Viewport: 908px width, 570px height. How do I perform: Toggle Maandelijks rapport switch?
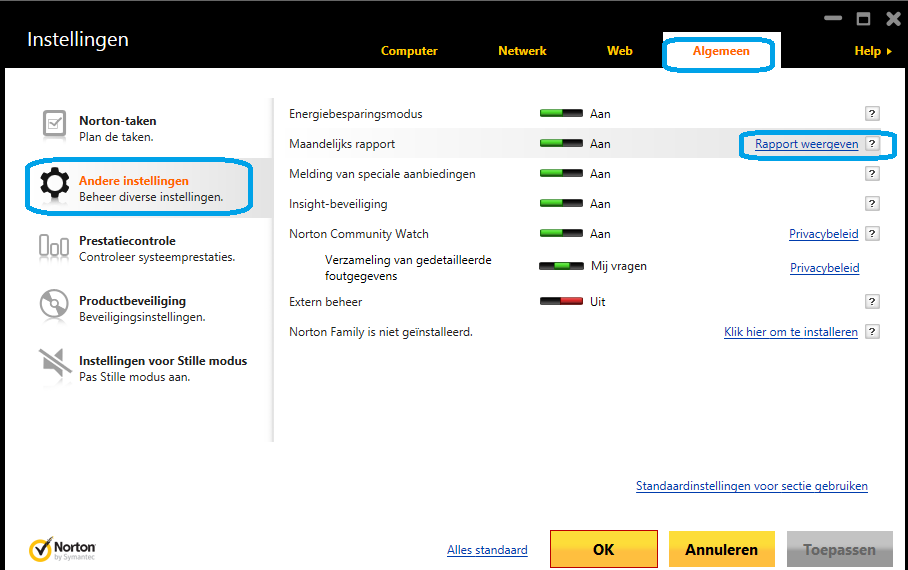(x=561, y=144)
